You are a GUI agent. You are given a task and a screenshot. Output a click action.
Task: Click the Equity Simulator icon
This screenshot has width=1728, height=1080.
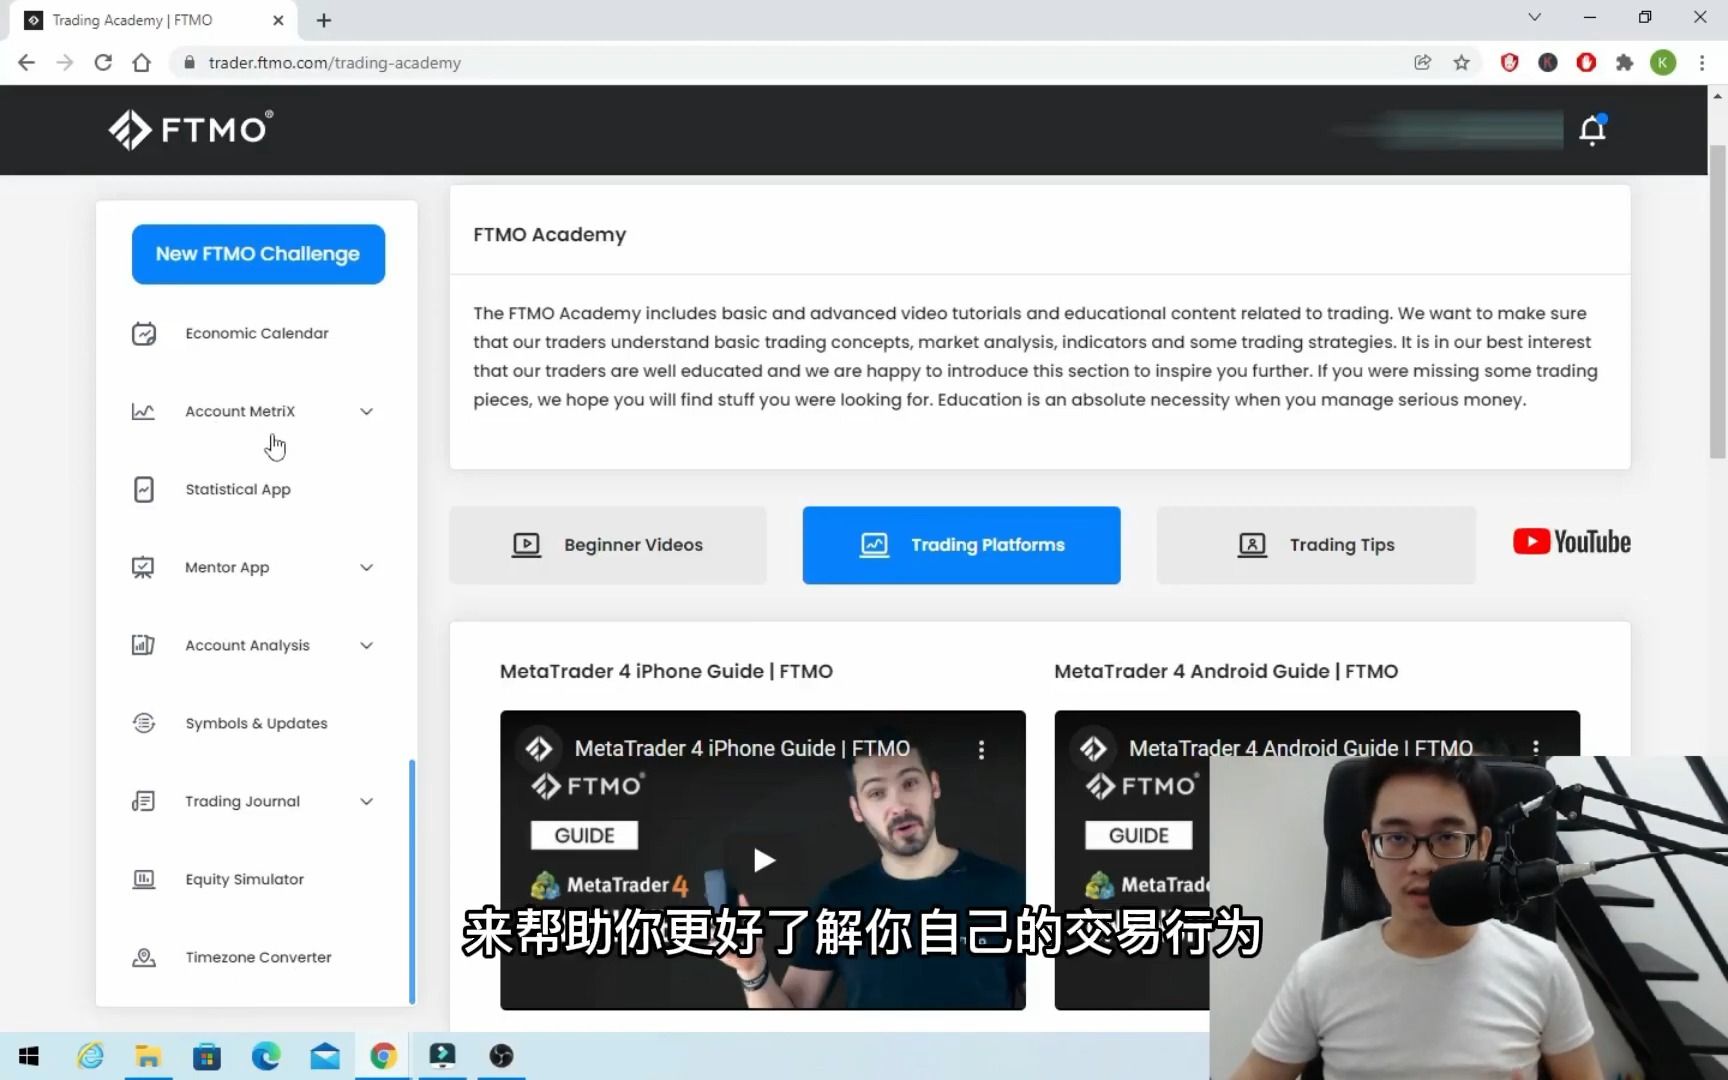pyautogui.click(x=144, y=879)
